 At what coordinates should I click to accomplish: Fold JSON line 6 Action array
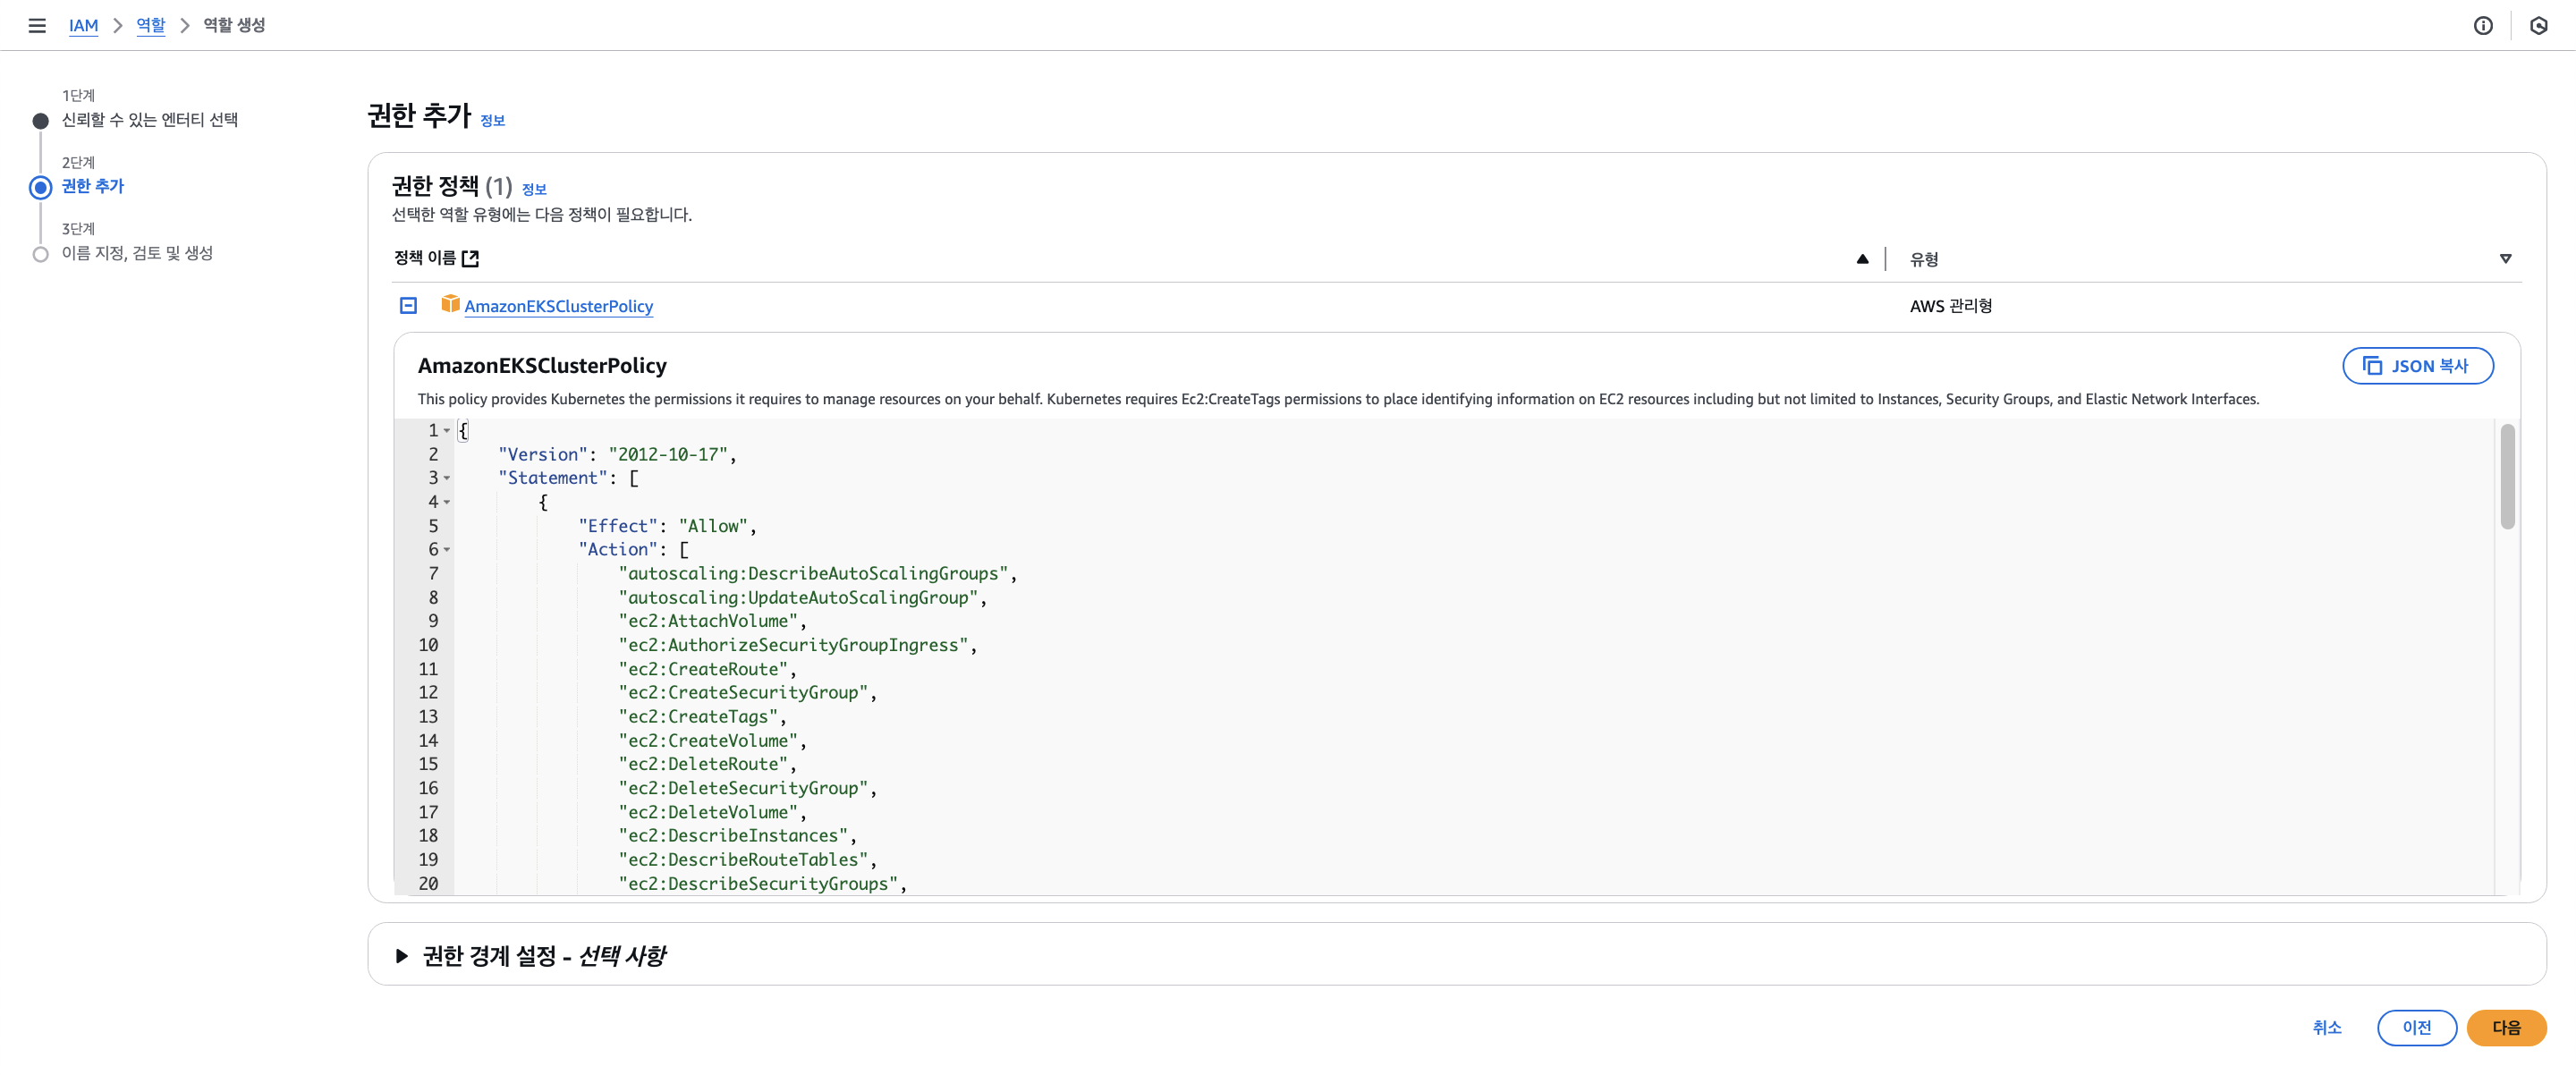[447, 550]
